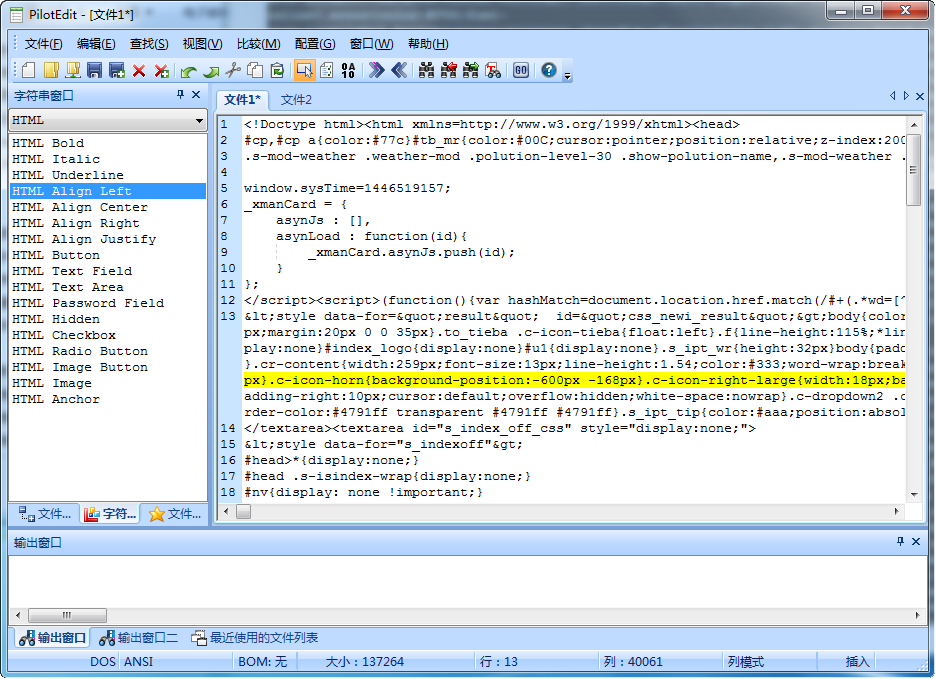Expand the toolbar options overflow arrow

[x=568, y=76]
